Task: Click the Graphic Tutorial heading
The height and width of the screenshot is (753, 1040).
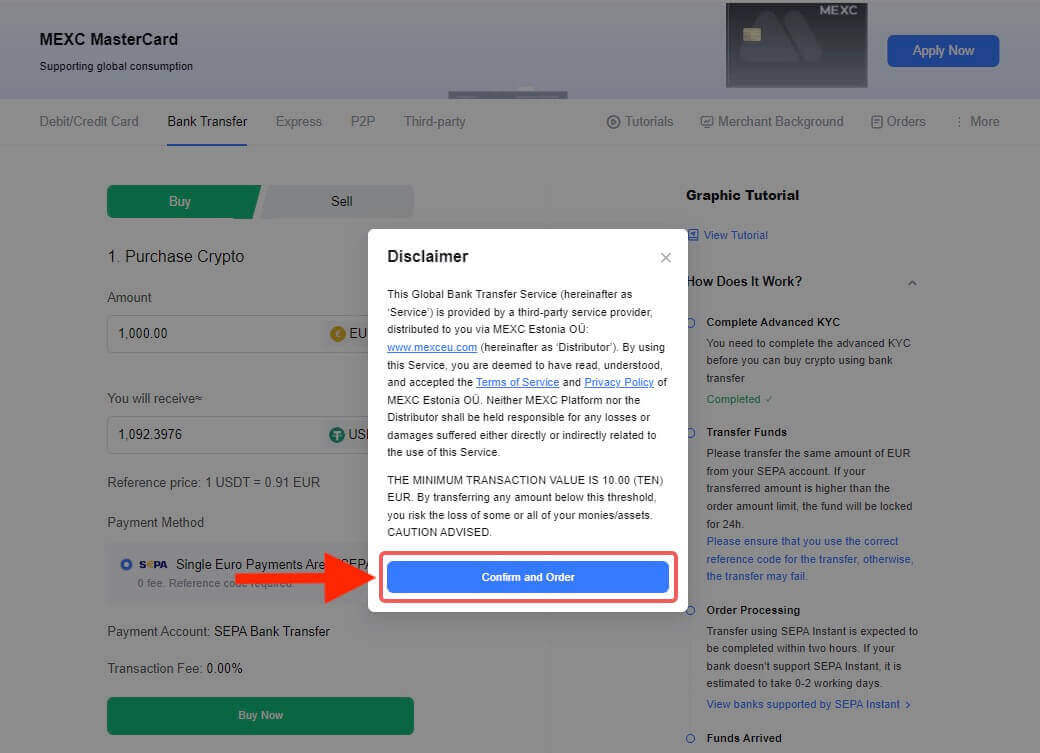Action: (x=742, y=195)
